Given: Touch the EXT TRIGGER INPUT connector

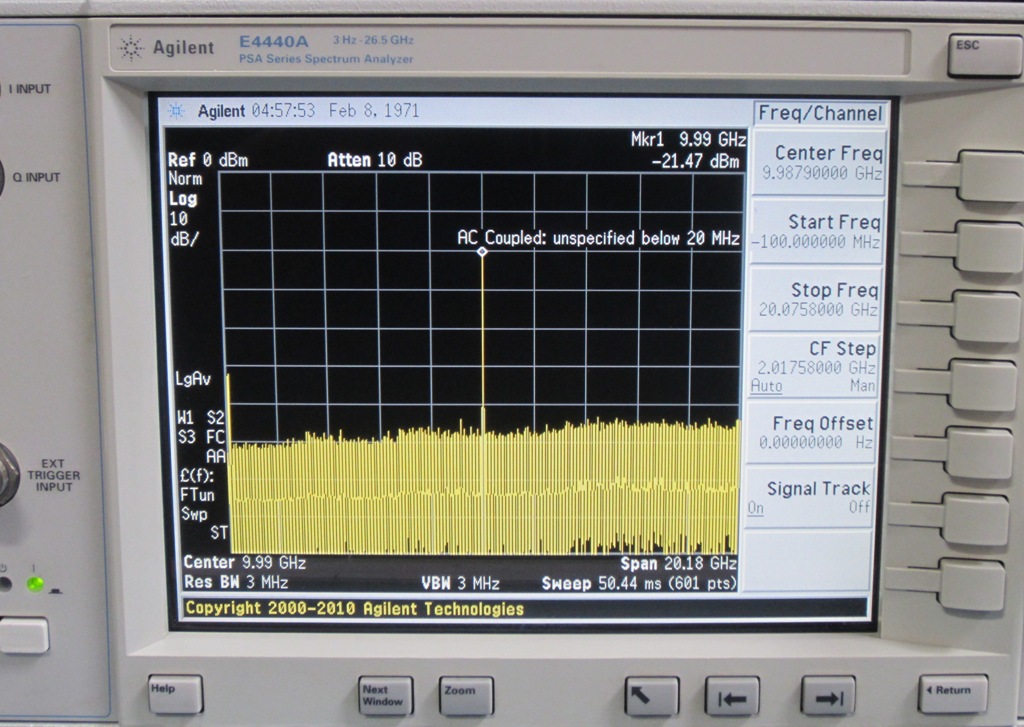Looking at the screenshot, I should point(5,477).
